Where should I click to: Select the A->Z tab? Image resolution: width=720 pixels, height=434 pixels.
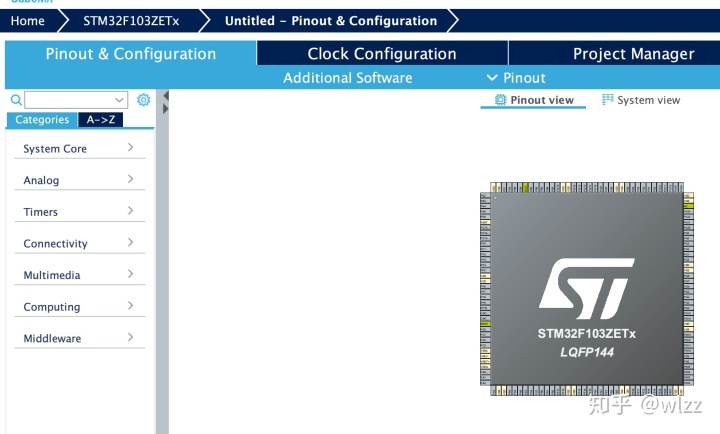[x=101, y=119]
